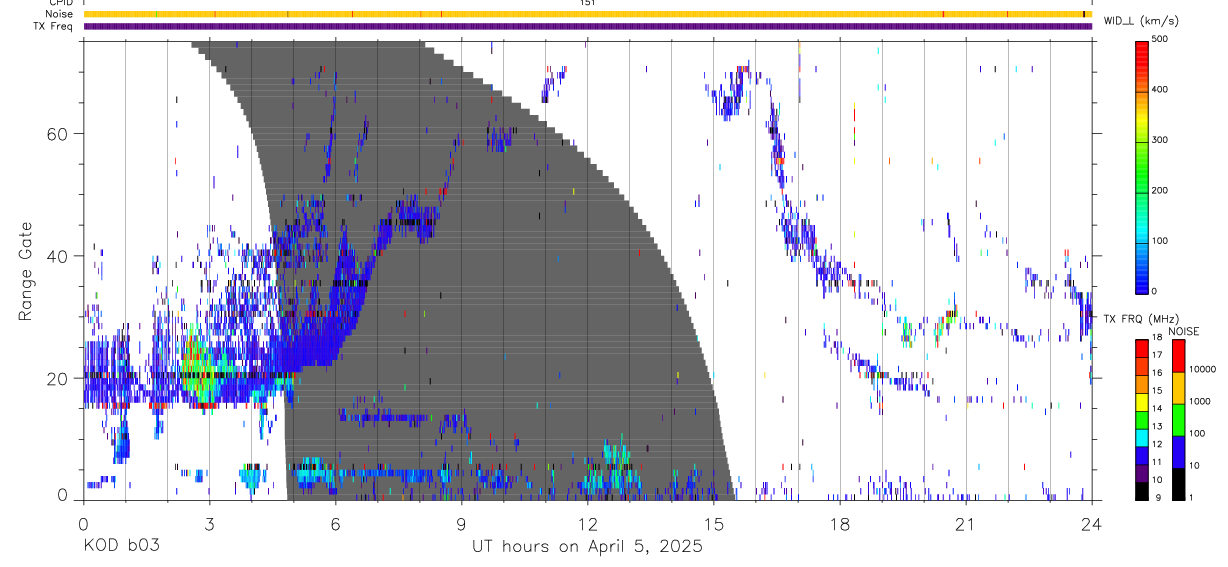Screen dimensions: 1228x567
Task: Click the TX FRQ frequency color bar
Action: (1142, 420)
